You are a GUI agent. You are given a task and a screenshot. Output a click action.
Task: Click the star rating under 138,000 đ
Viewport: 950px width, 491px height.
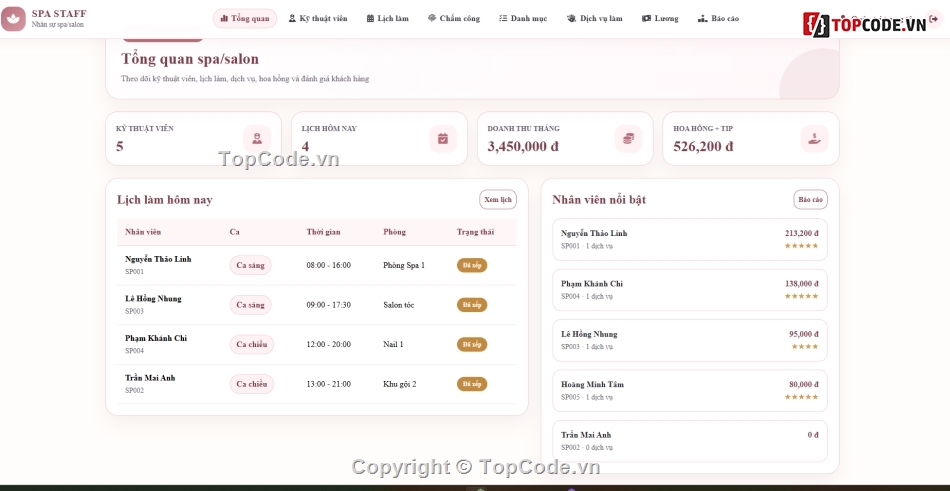802,296
